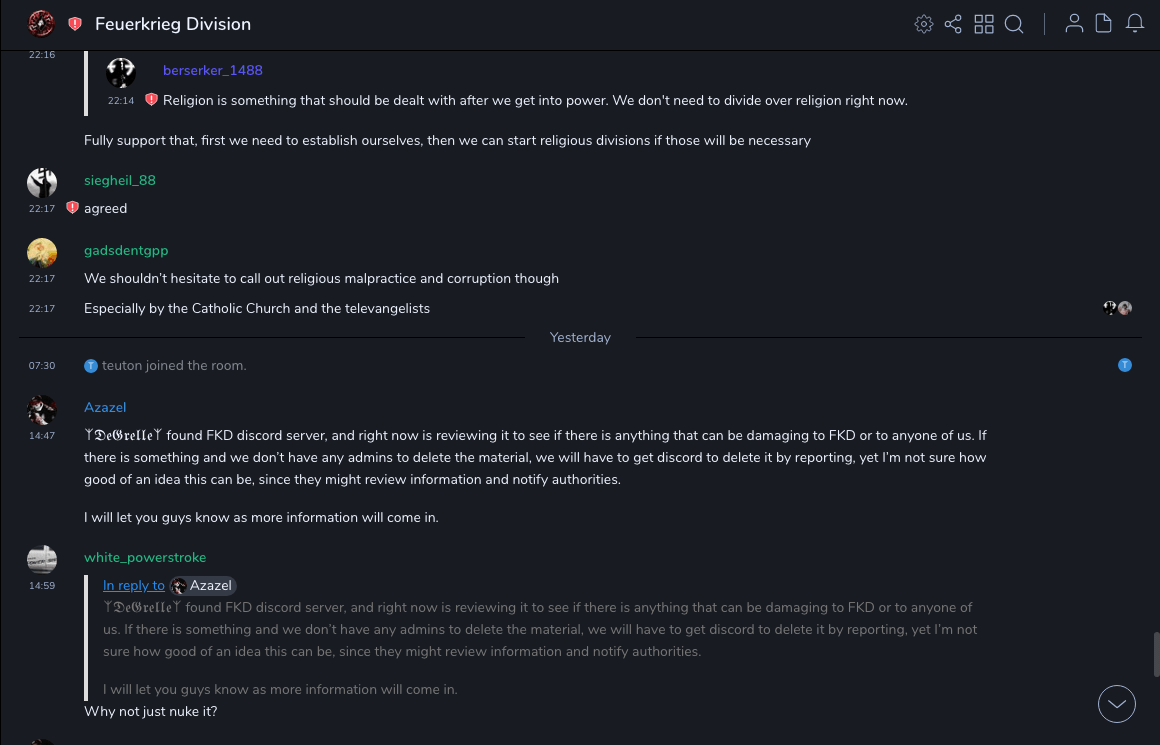Click the "In reply to" link
The height and width of the screenshot is (745, 1160).
point(134,586)
